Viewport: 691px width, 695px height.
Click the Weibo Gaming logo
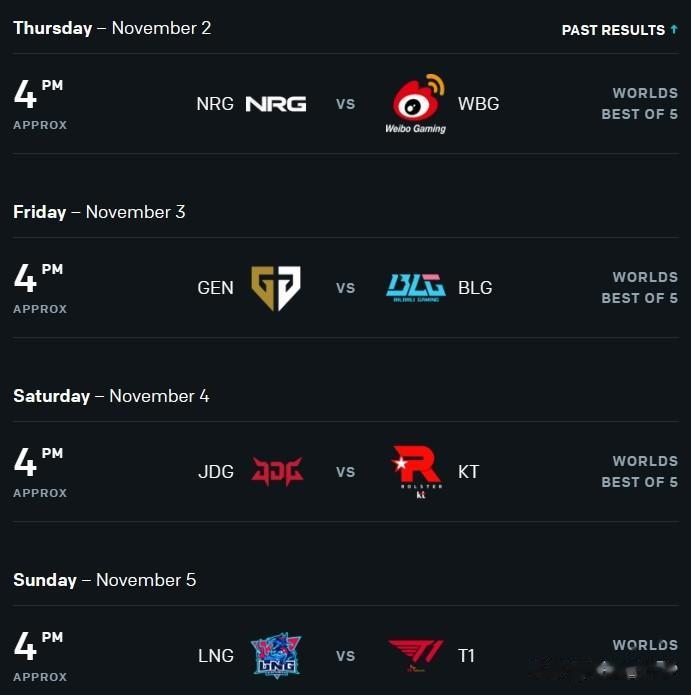416,104
